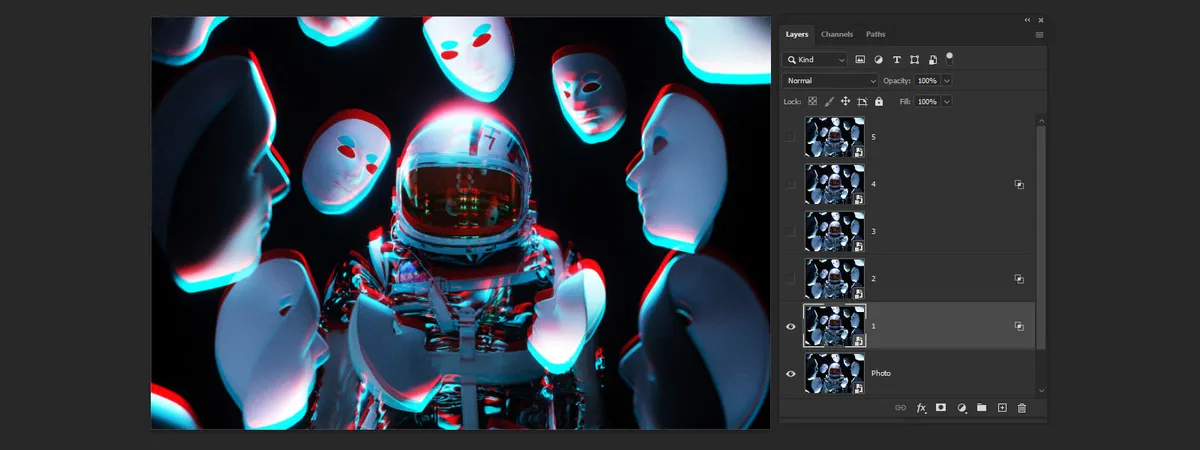Image resolution: width=1200 pixels, height=450 pixels.
Task: Click blending options icon on layer 2
Action: 1019,279
